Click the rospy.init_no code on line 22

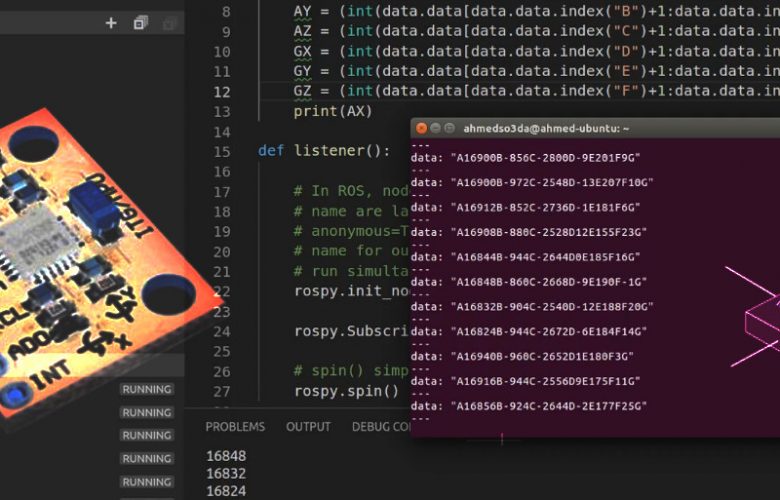[352, 291]
